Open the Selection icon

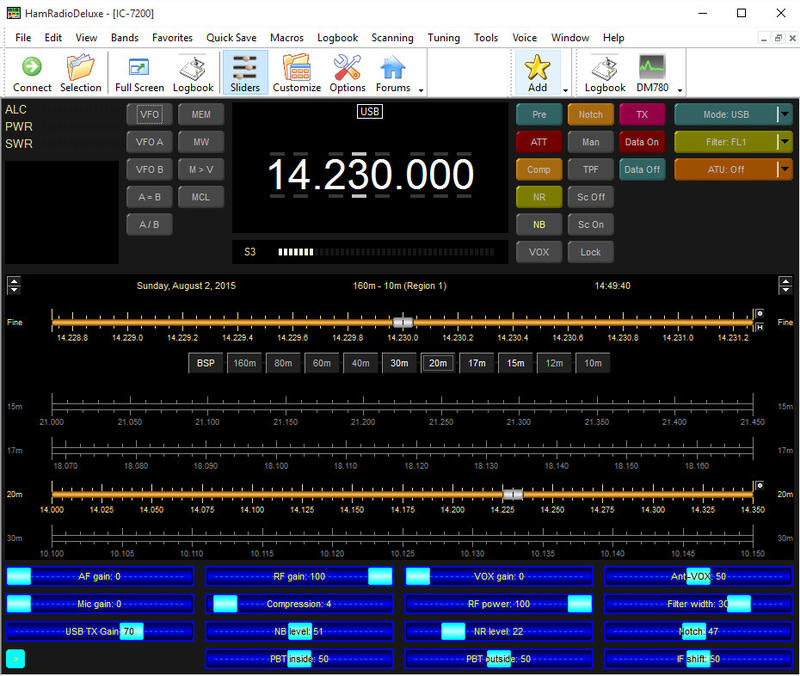tap(80, 72)
